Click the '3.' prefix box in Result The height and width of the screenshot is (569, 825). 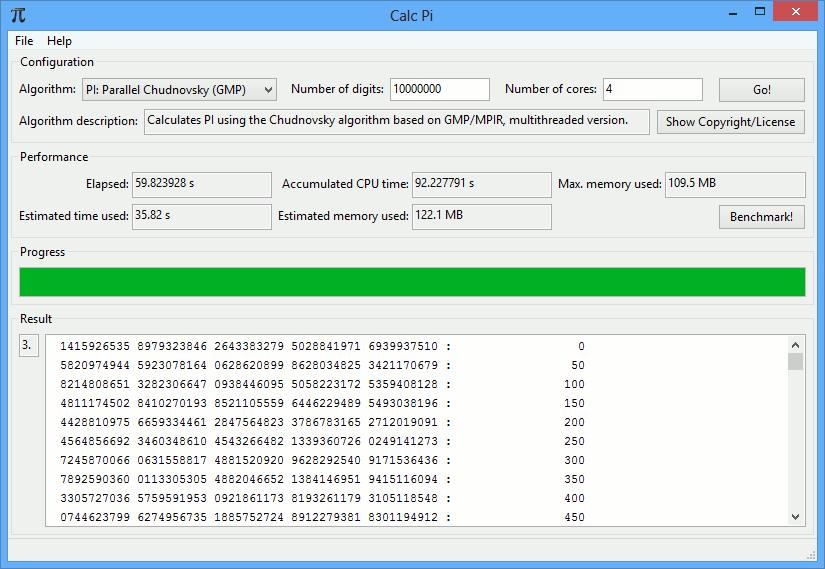point(28,346)
